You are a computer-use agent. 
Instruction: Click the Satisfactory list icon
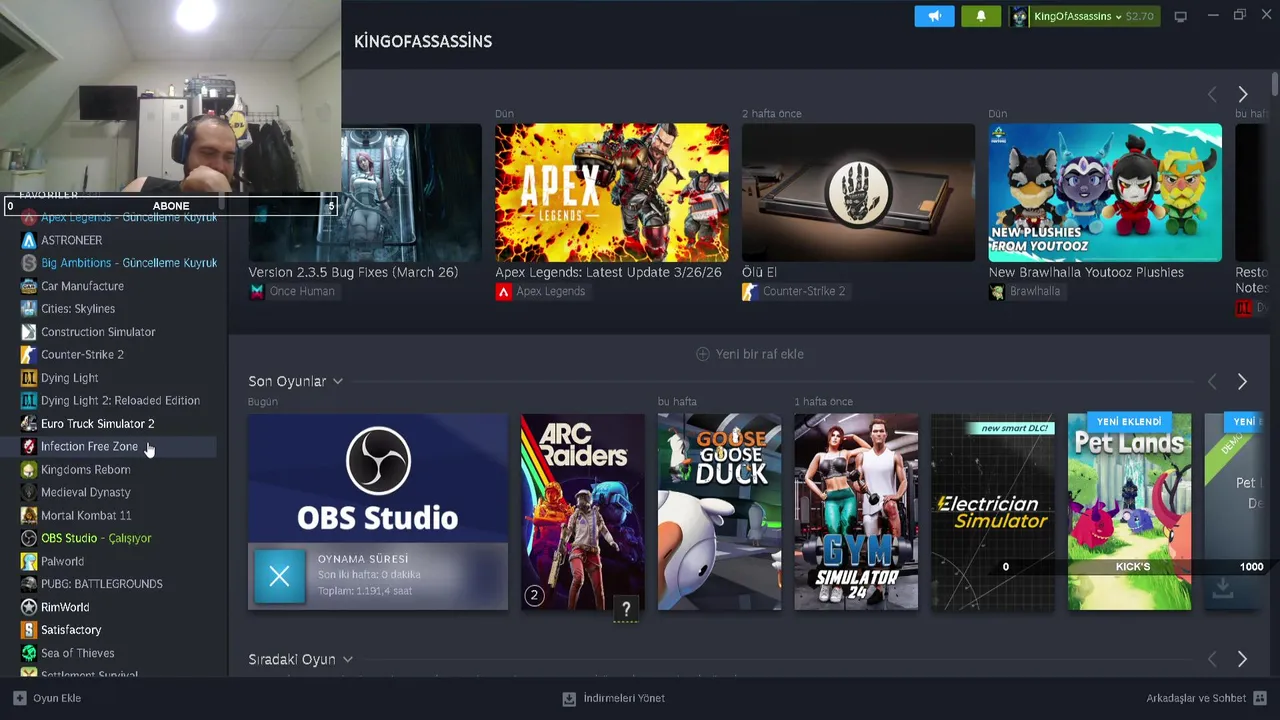tap(29, 630)
